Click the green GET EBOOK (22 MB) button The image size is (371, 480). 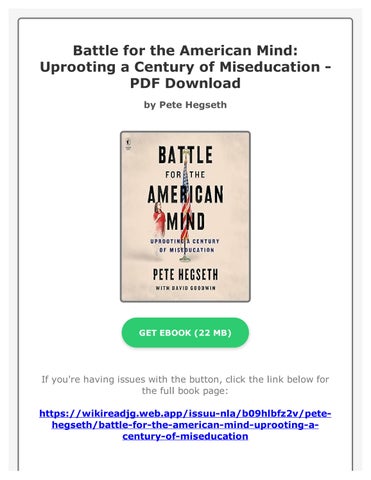[x=185, y=333]
